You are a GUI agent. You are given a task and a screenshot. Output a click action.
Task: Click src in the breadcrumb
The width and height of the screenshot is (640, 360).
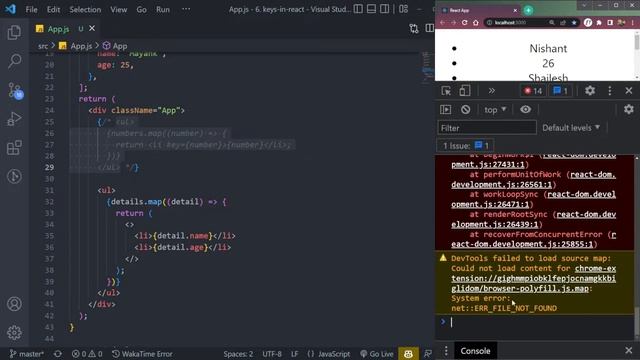coord(43,46)
